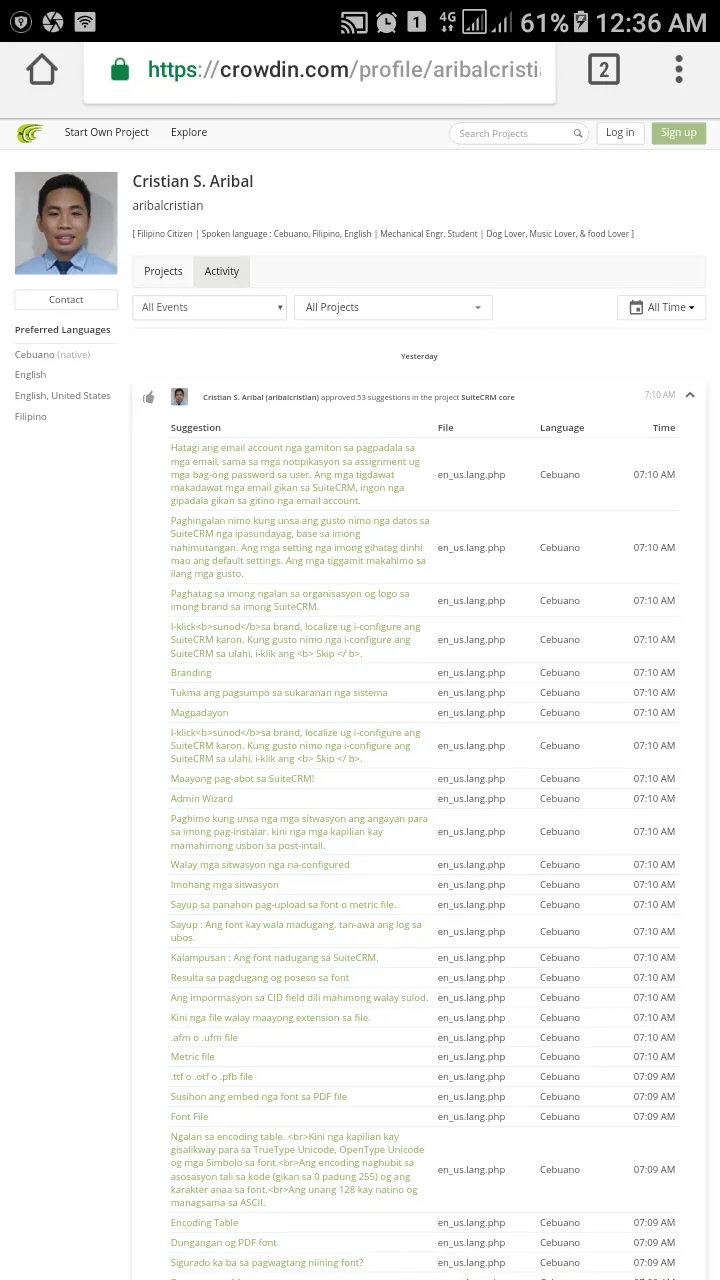Open the Branding suggestion link
This screenshot has height=1280, width=720.
[x=191, y=672]
